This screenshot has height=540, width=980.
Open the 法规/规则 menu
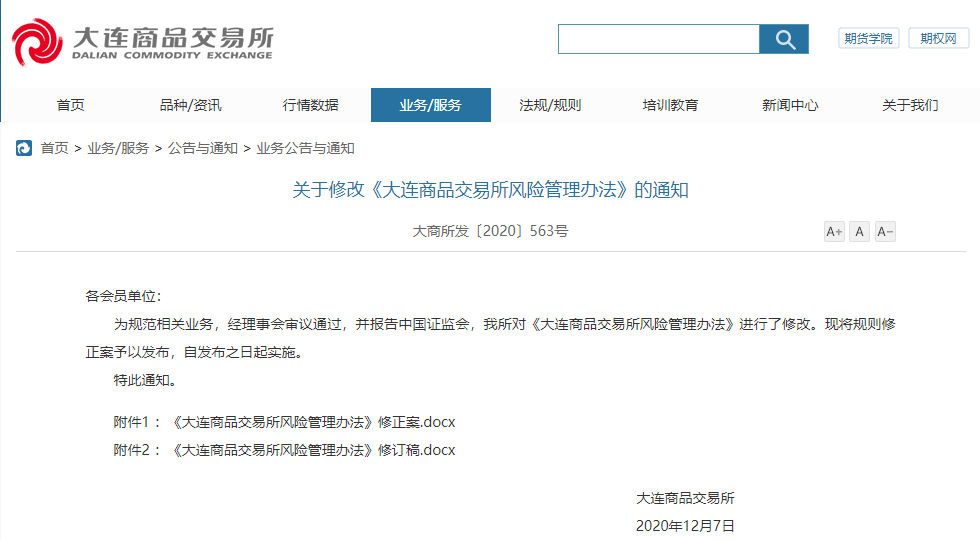coord(550,105)
